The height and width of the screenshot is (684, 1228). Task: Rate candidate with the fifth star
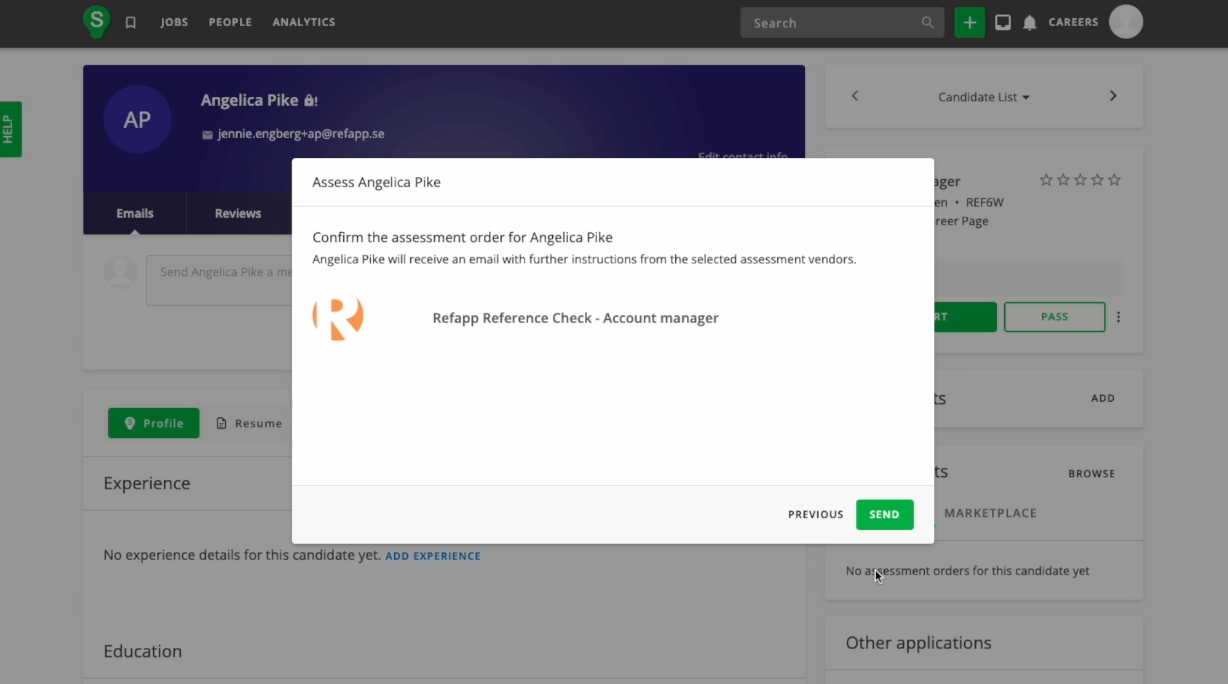point(1114,180)
